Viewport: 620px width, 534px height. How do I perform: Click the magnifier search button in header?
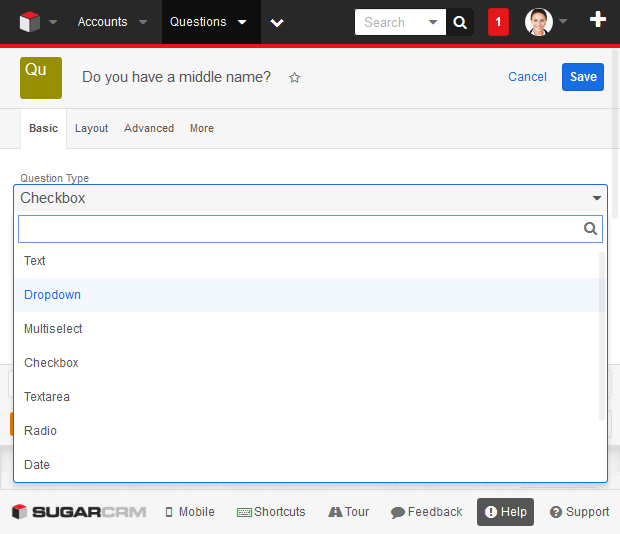[459, 22]
